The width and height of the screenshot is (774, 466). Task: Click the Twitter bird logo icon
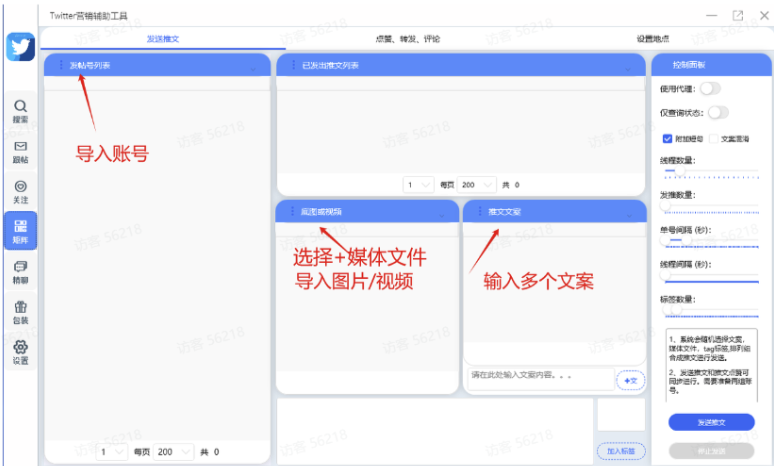pyautogui.click(x=20, y=47)
